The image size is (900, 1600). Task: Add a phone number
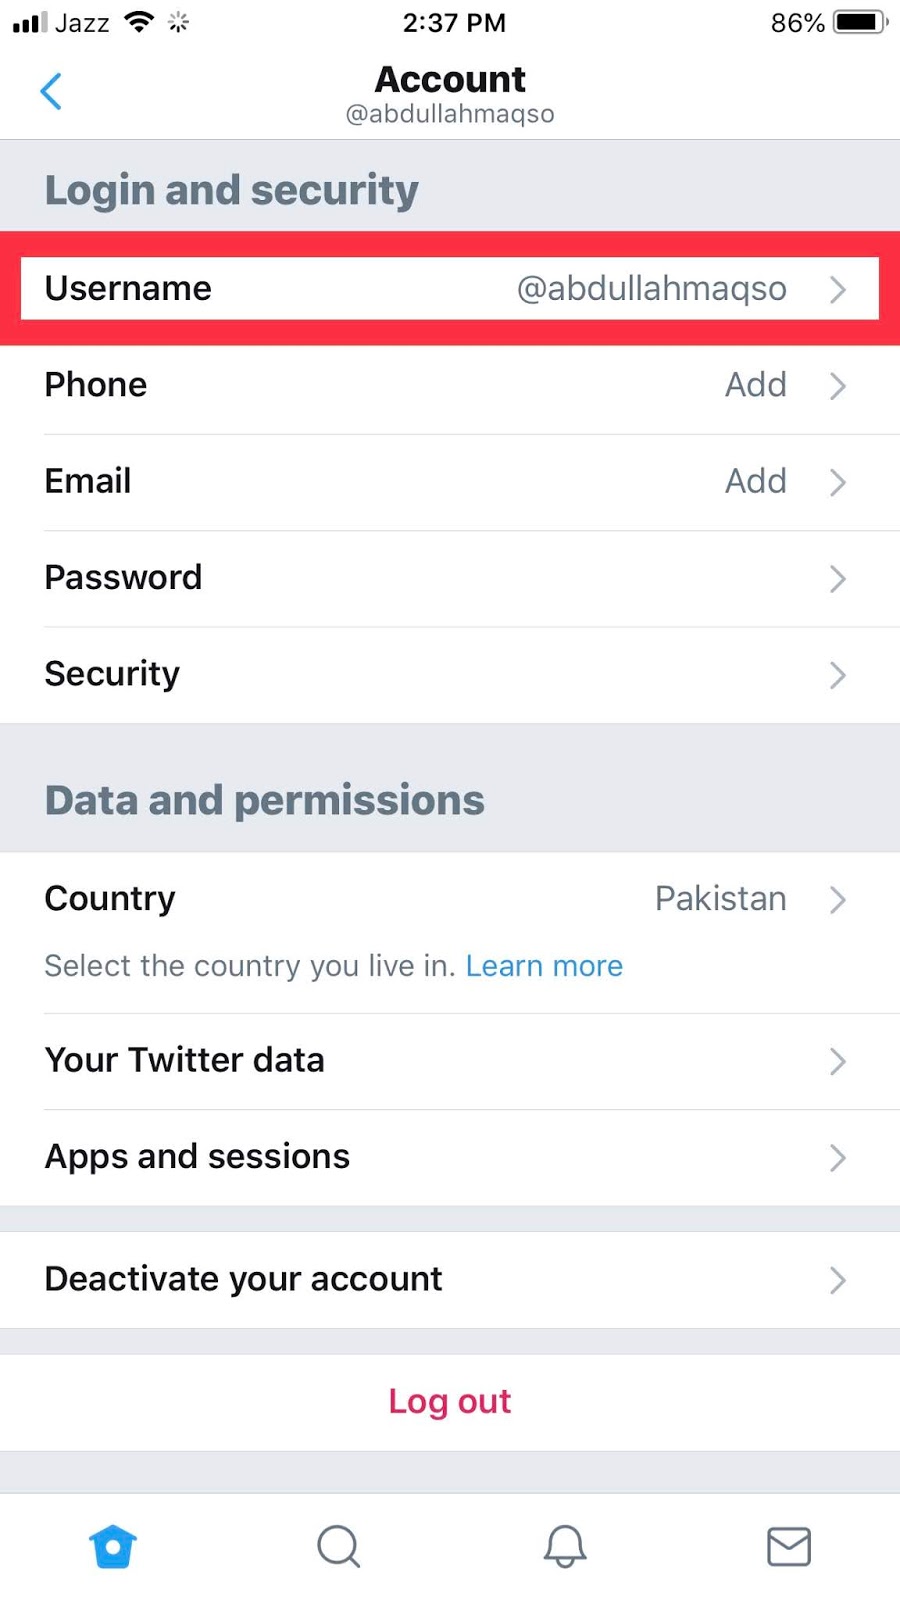(x=756, y=385)
